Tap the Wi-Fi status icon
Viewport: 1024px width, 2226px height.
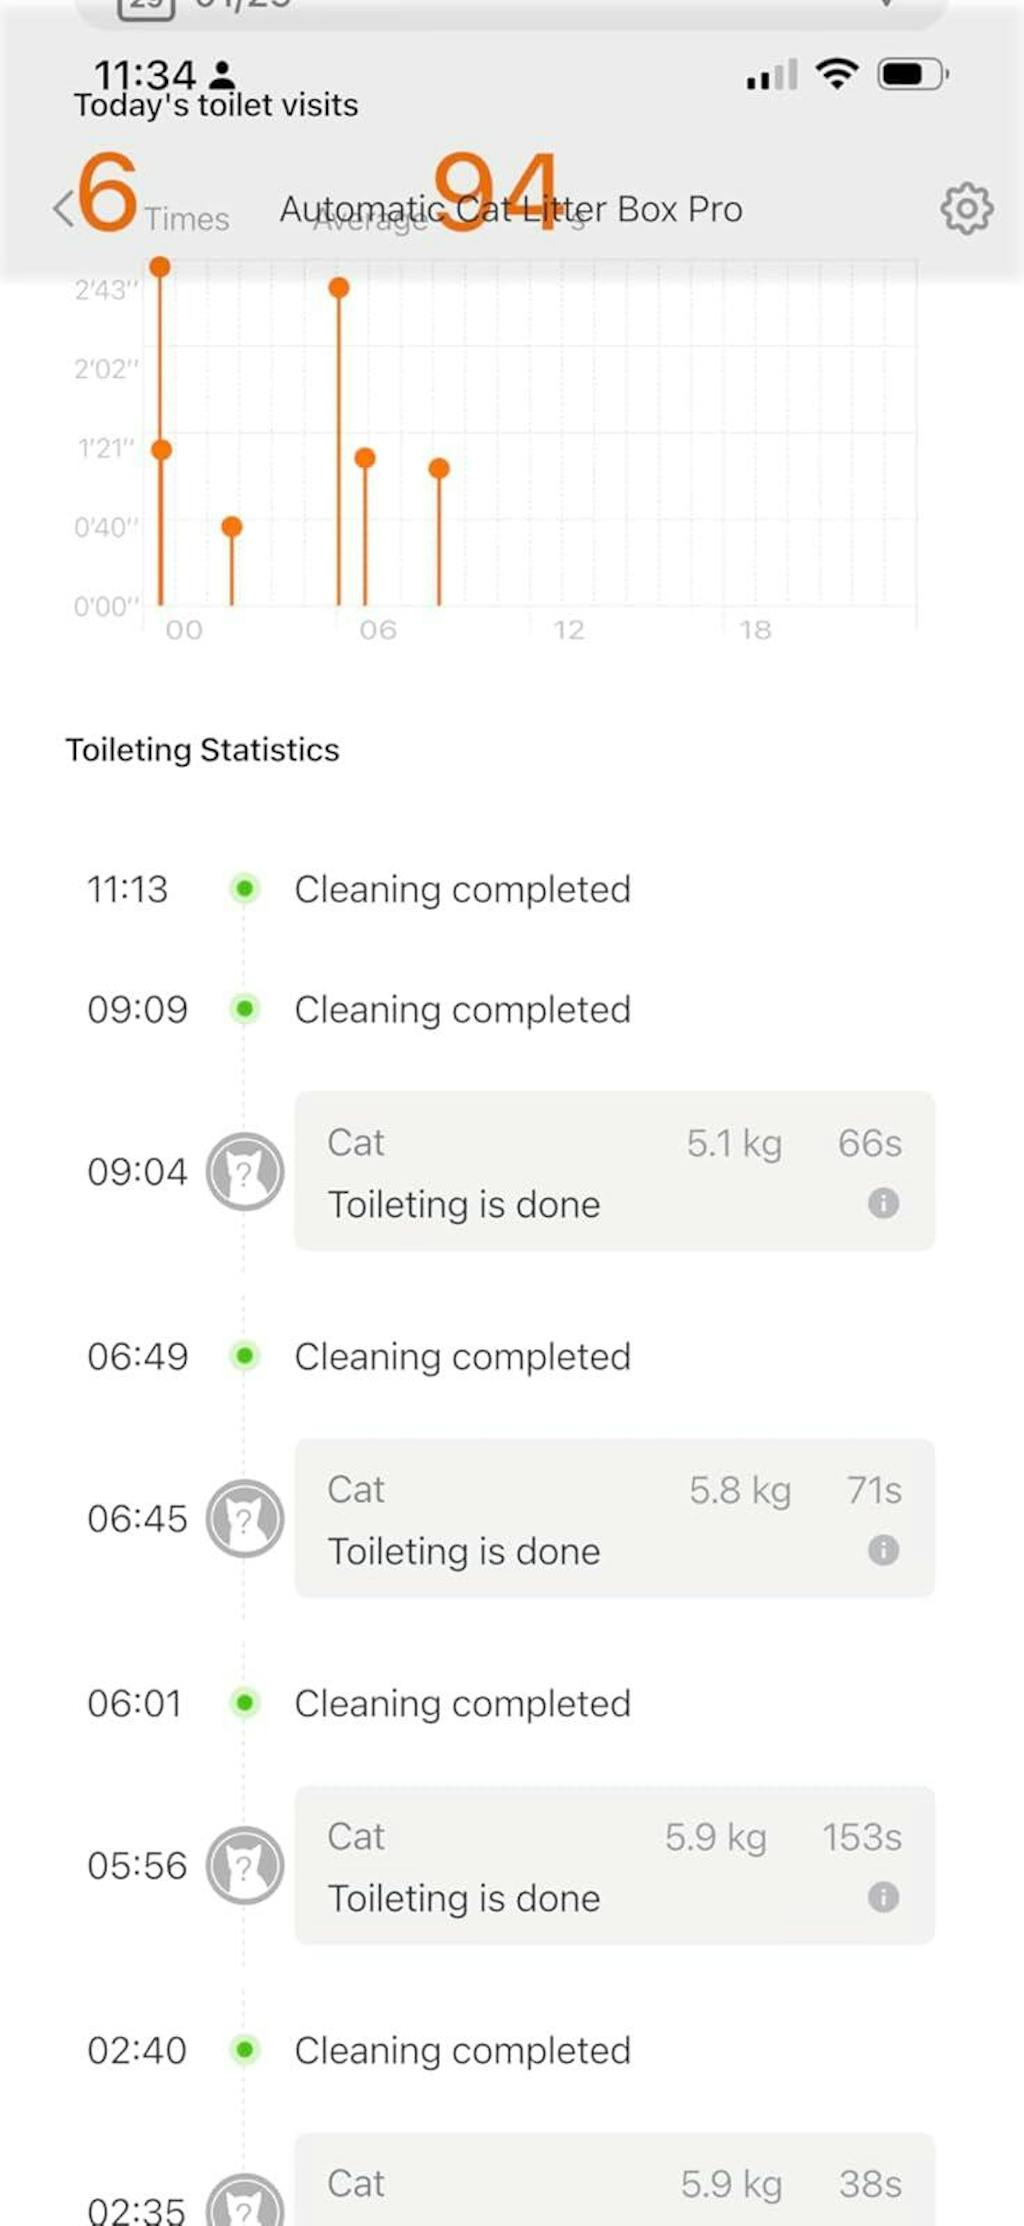point(836,74)
